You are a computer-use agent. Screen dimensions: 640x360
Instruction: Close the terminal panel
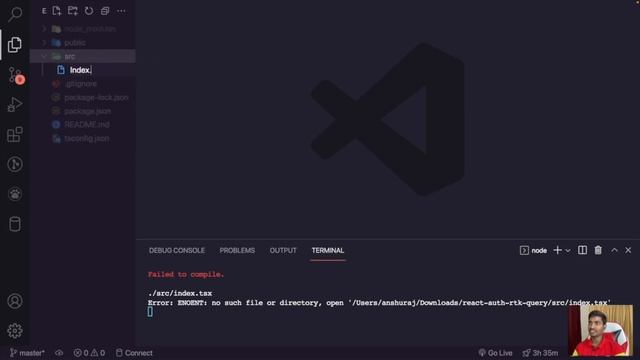(628, 250)
